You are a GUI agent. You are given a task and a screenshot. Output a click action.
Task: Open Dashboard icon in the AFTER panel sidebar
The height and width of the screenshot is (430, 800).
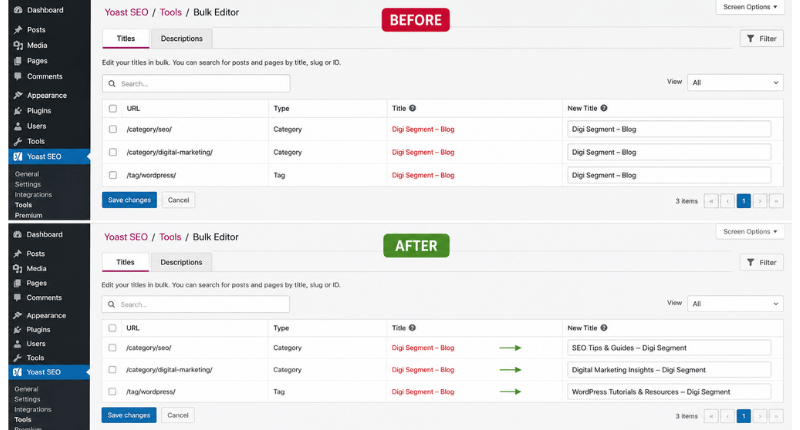click(18, 234)
